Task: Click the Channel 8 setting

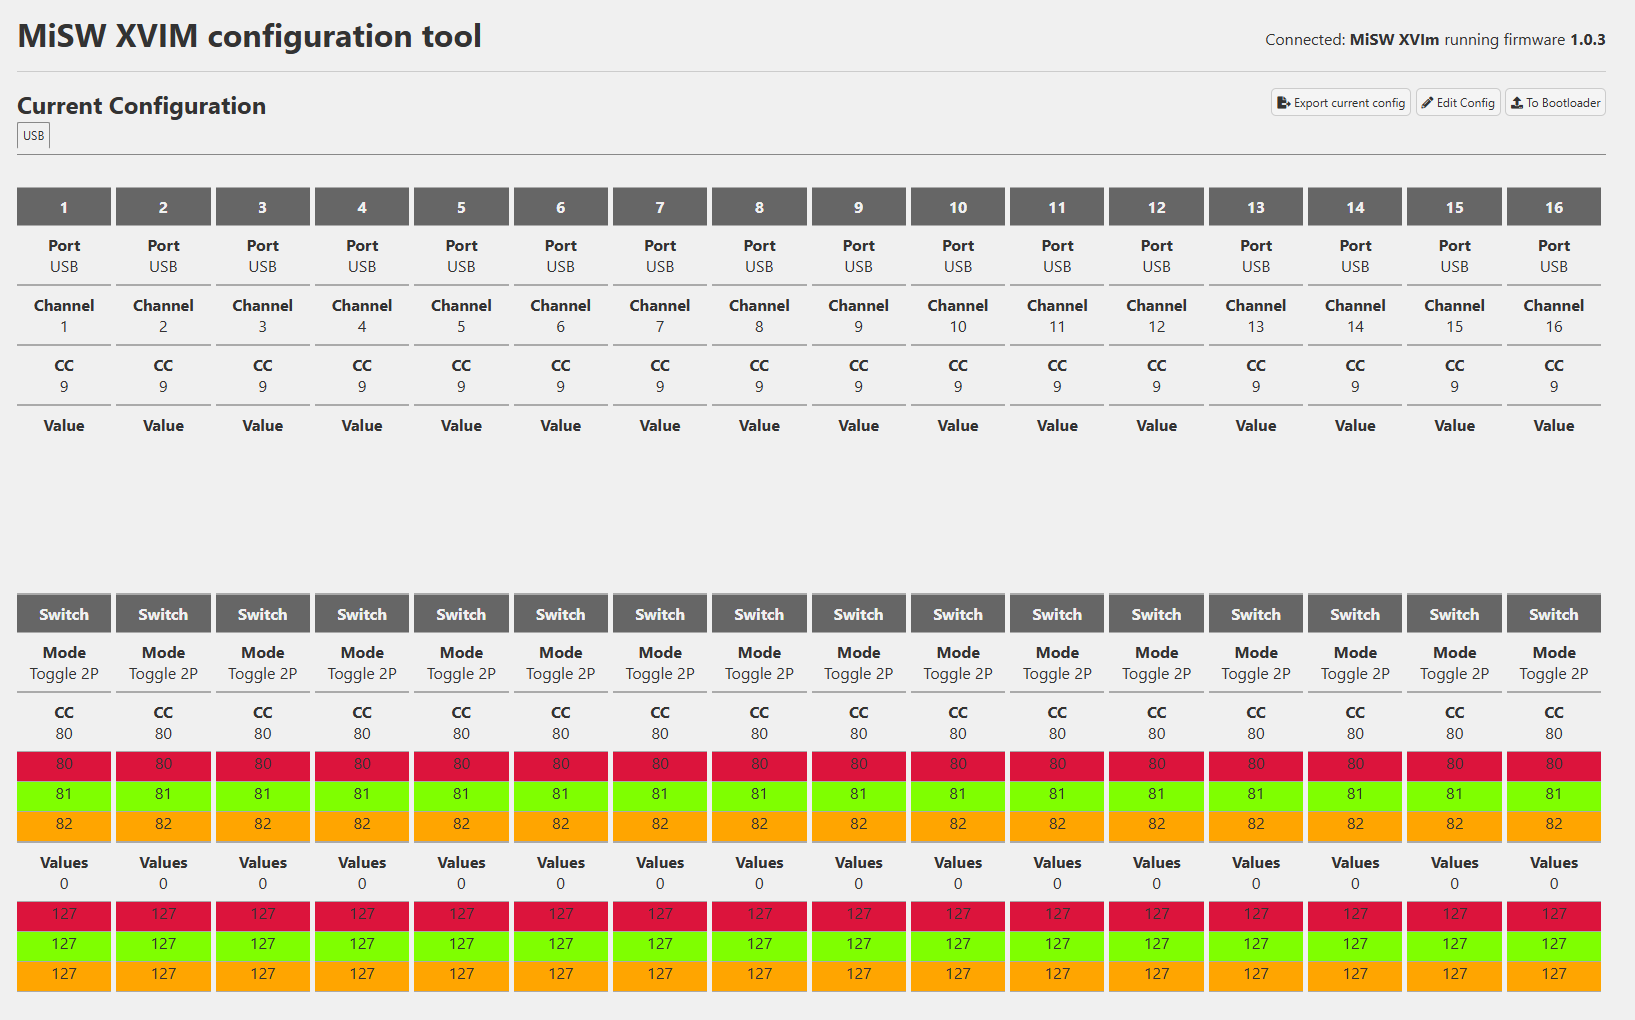Action: coord(759,316)
